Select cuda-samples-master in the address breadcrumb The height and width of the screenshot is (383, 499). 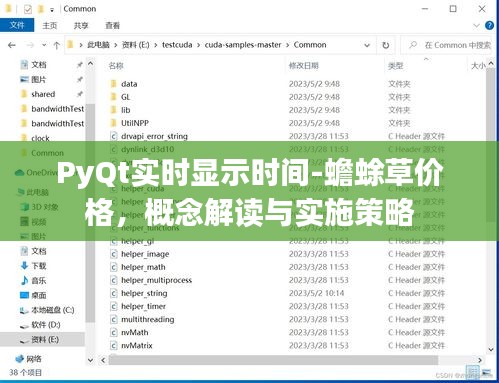click(243, 45)
